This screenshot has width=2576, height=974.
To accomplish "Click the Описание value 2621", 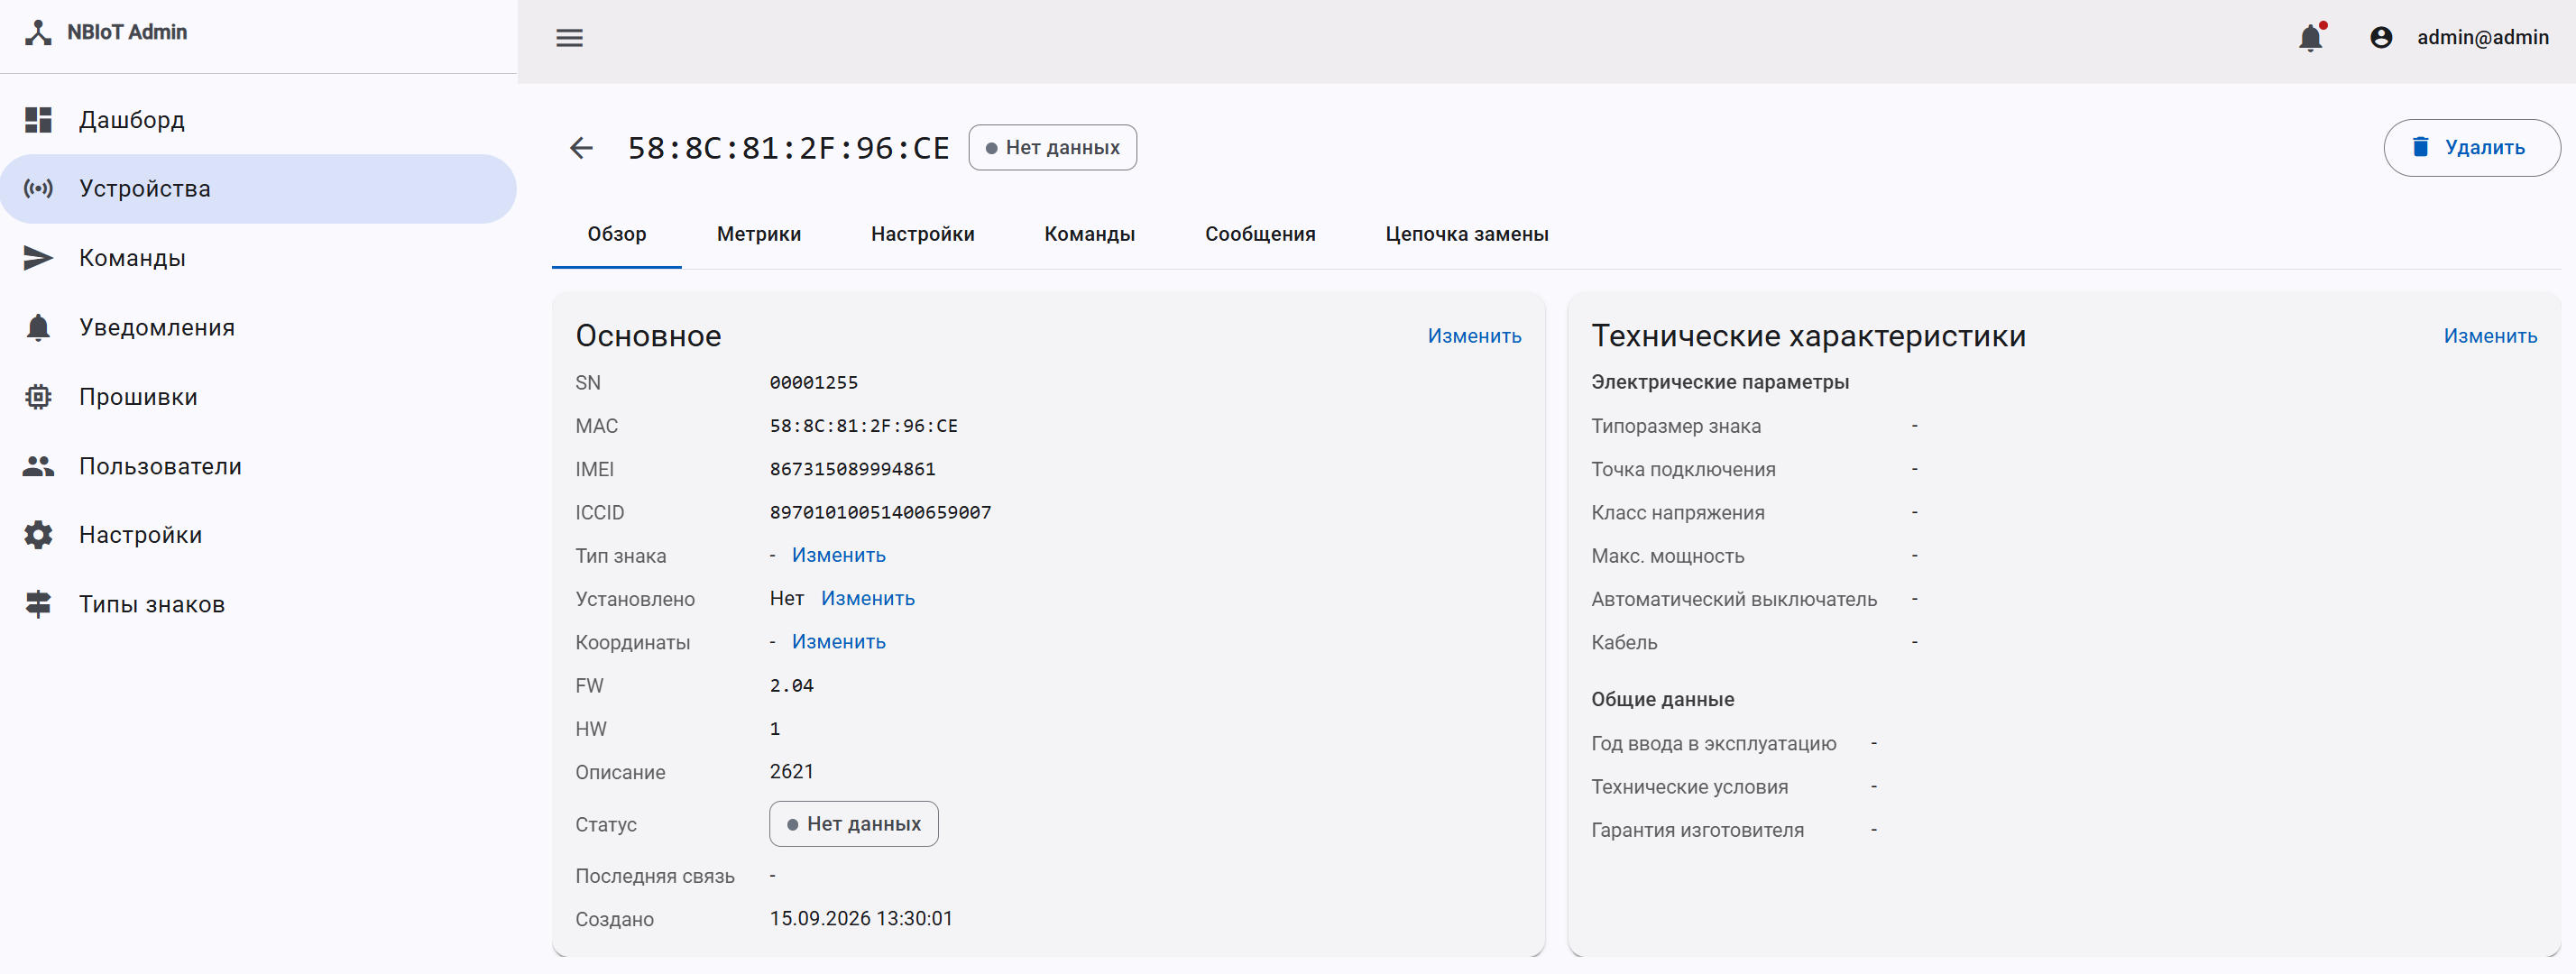I will [791, 772].
